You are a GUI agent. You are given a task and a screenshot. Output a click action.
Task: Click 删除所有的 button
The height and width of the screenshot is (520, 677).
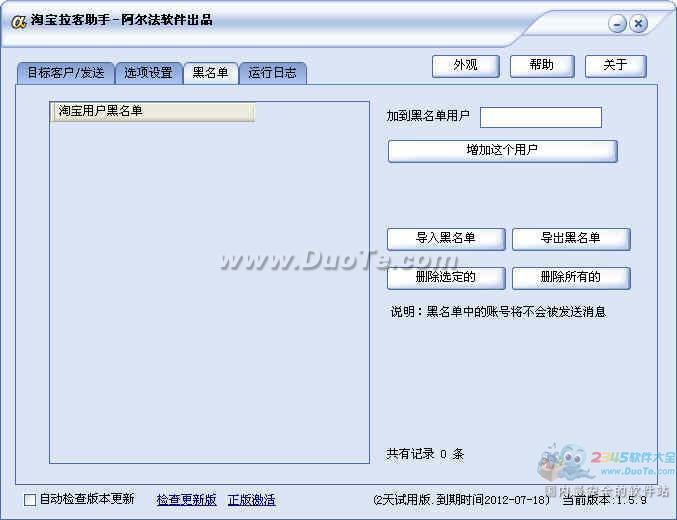(x=571, y=278)
